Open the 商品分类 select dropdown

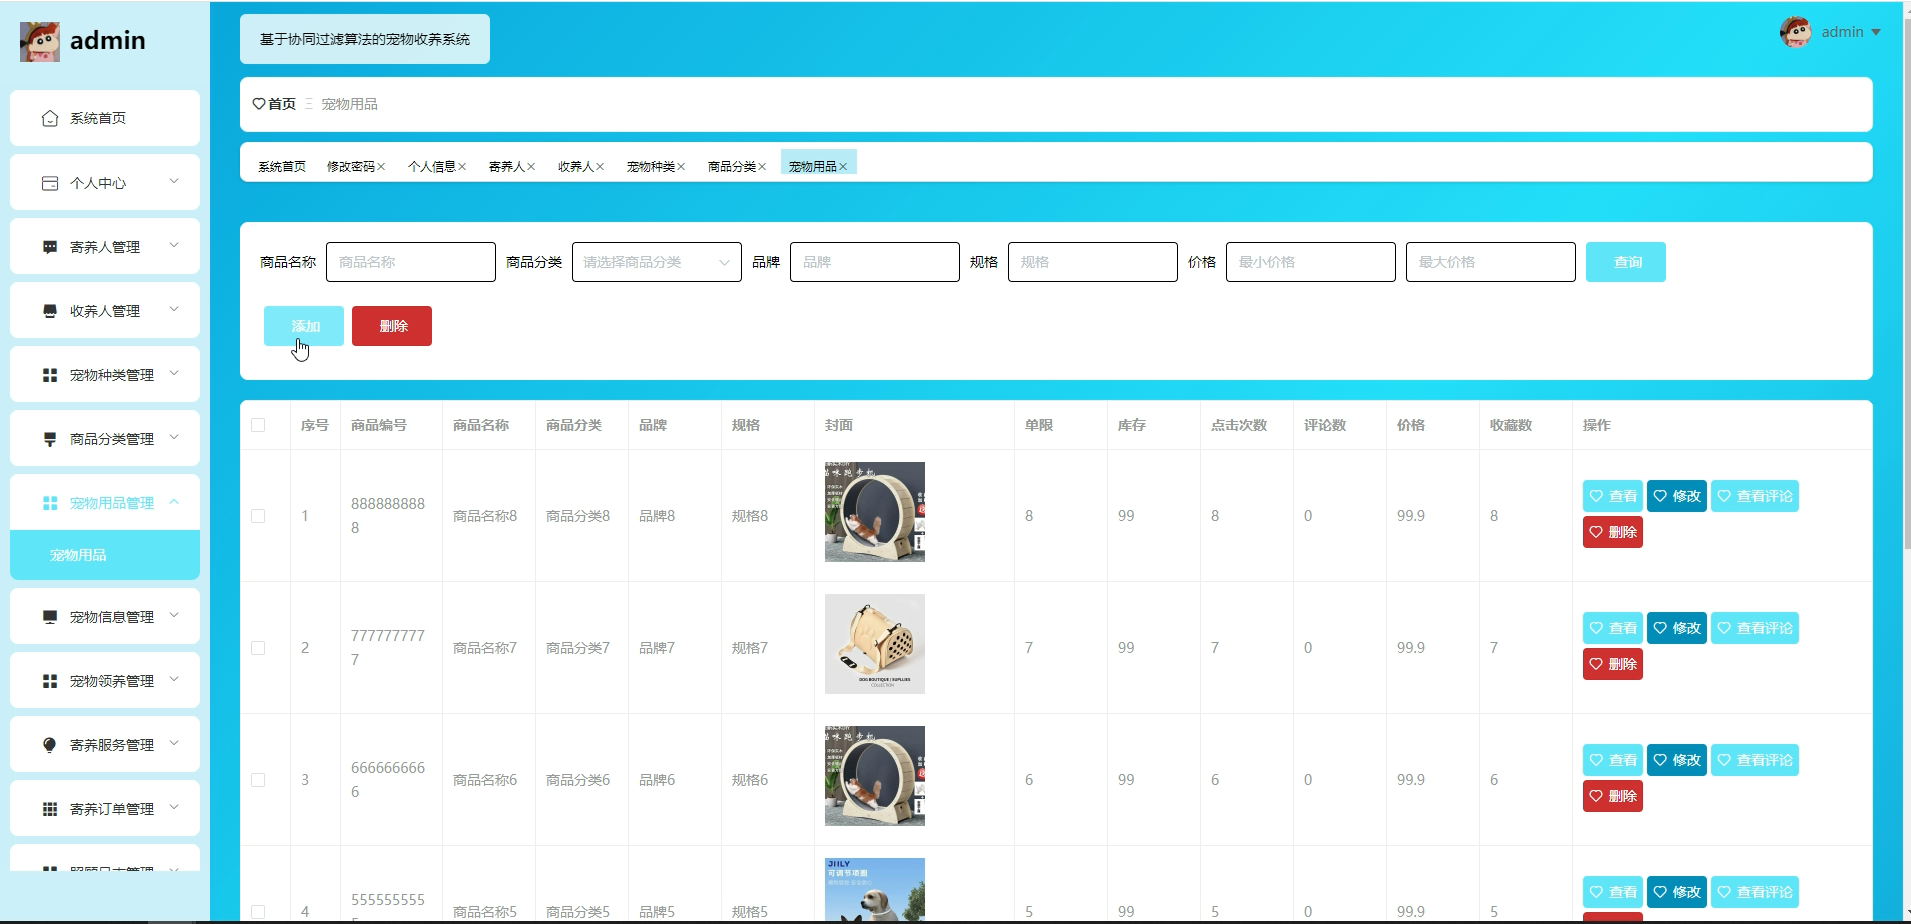pyautogui.click(x=657, y=262)
